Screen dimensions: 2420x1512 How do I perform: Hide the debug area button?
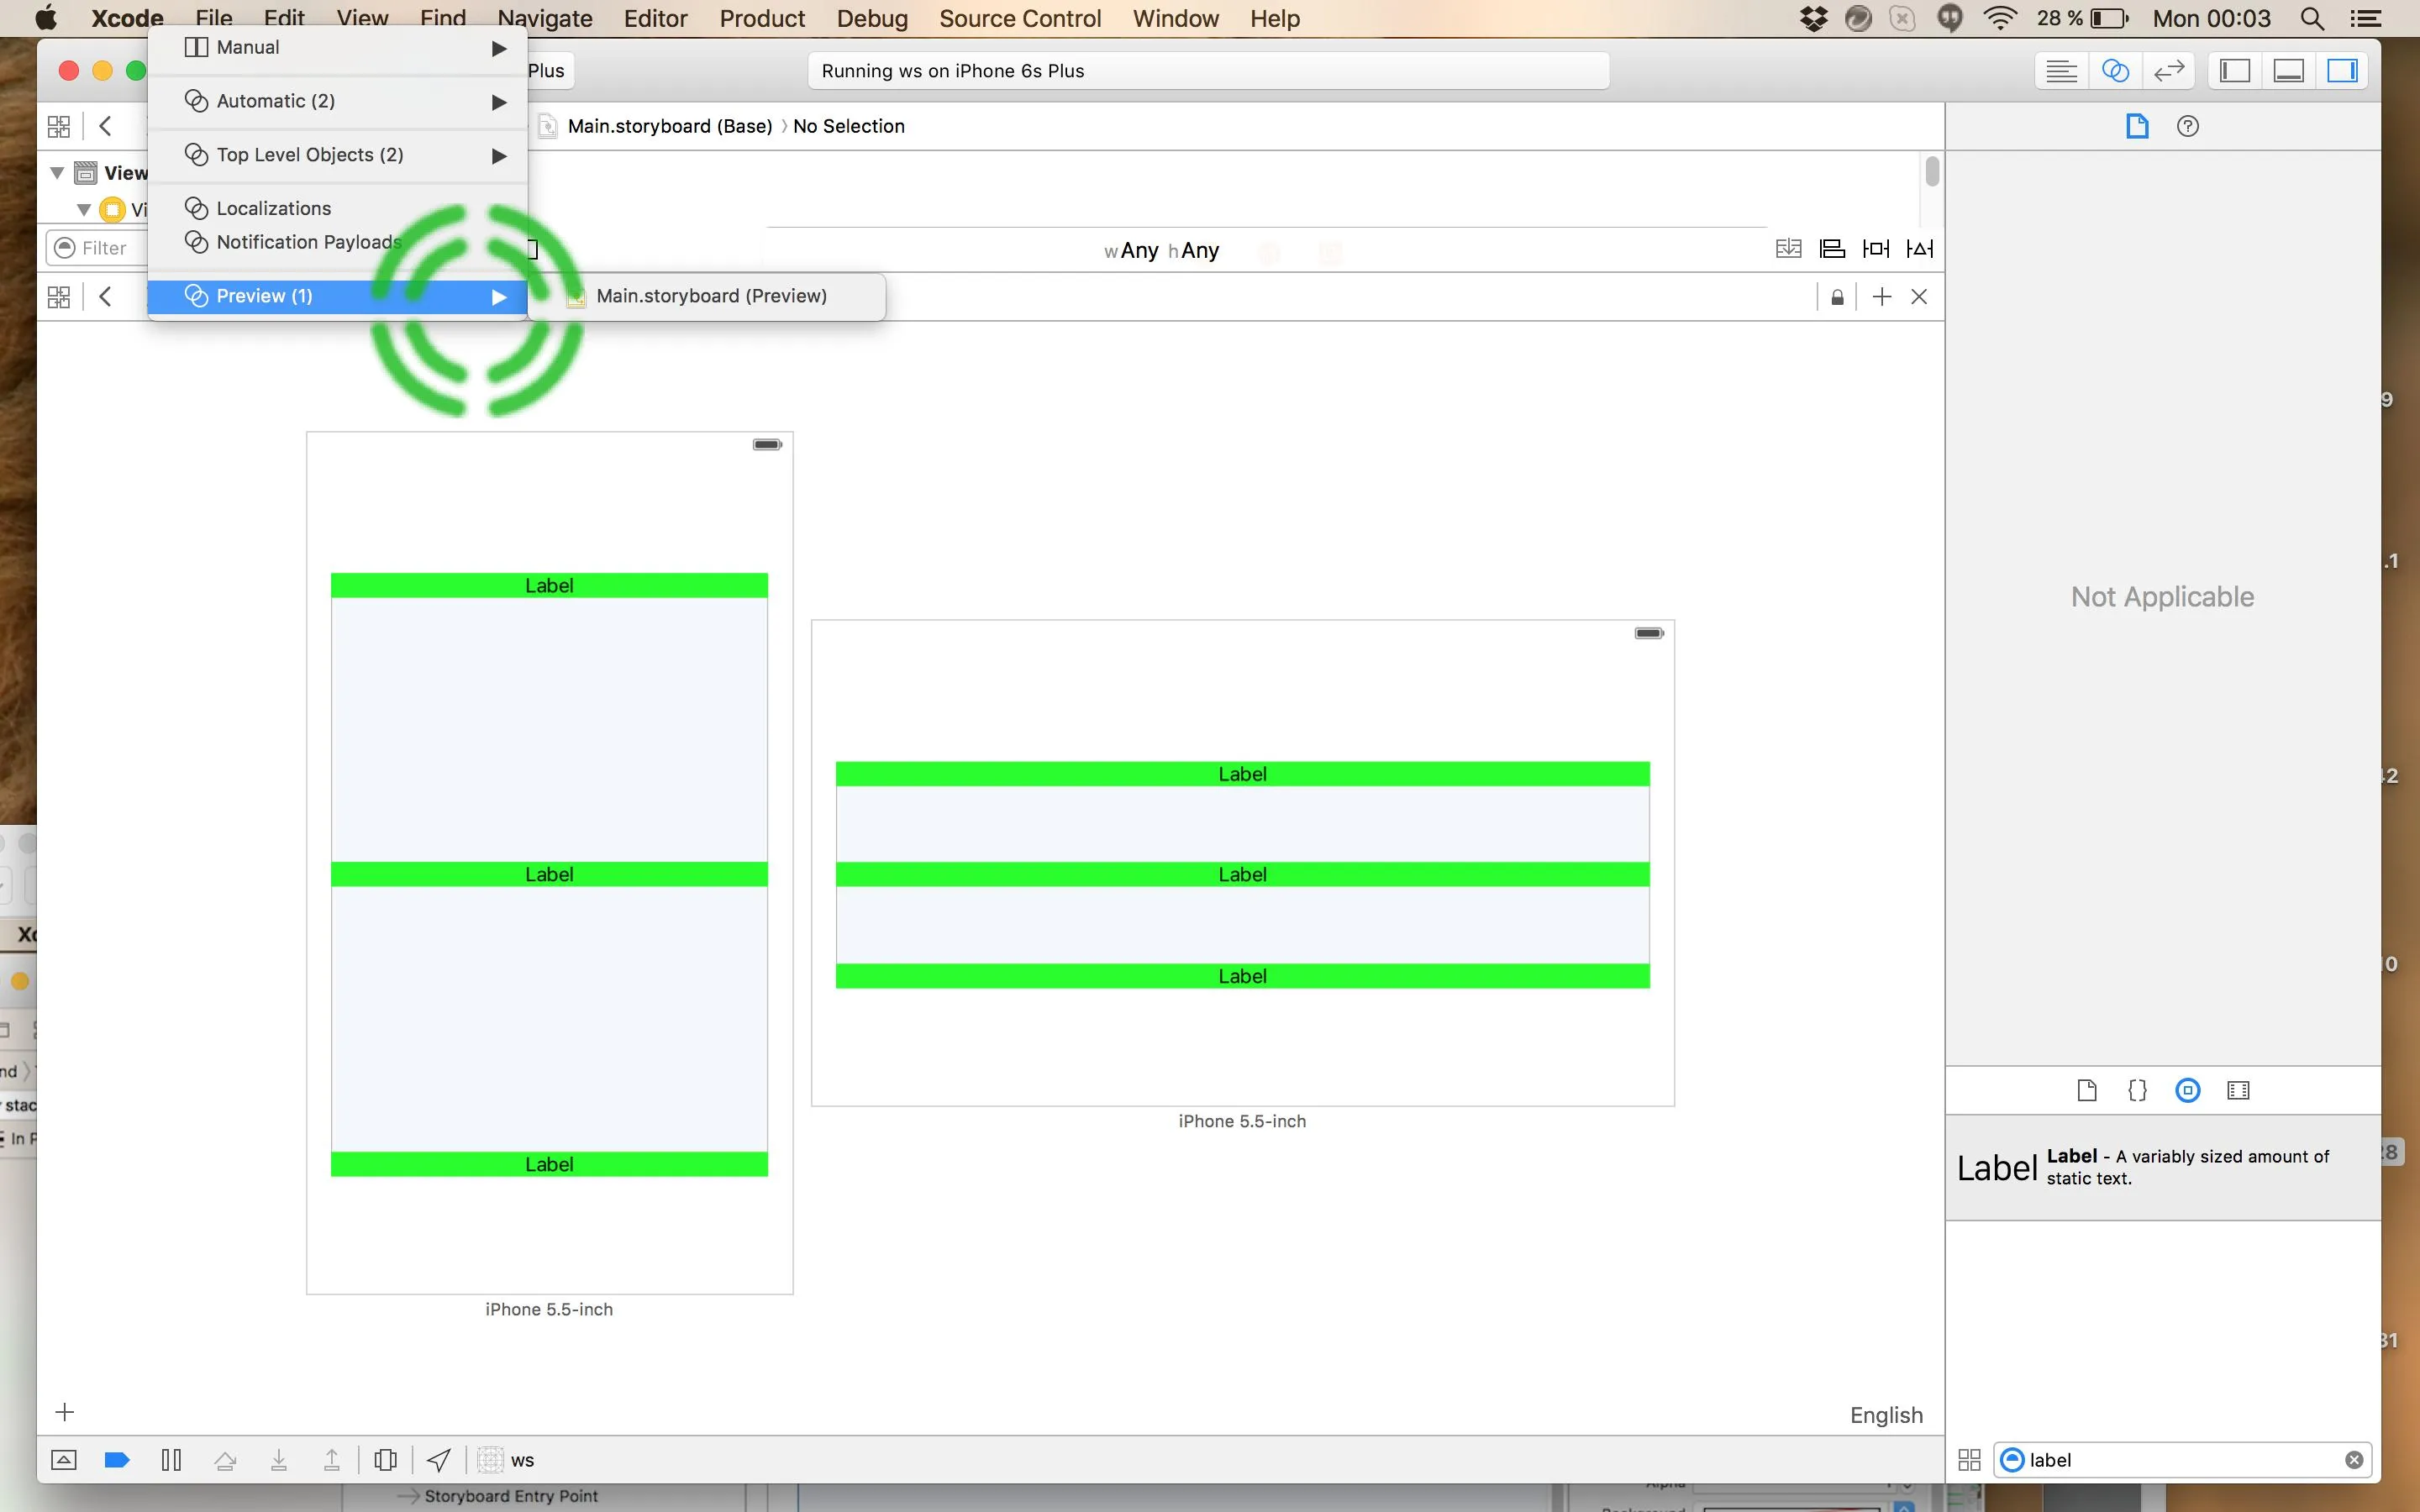pyautogui.click(x=63, y=1460)
